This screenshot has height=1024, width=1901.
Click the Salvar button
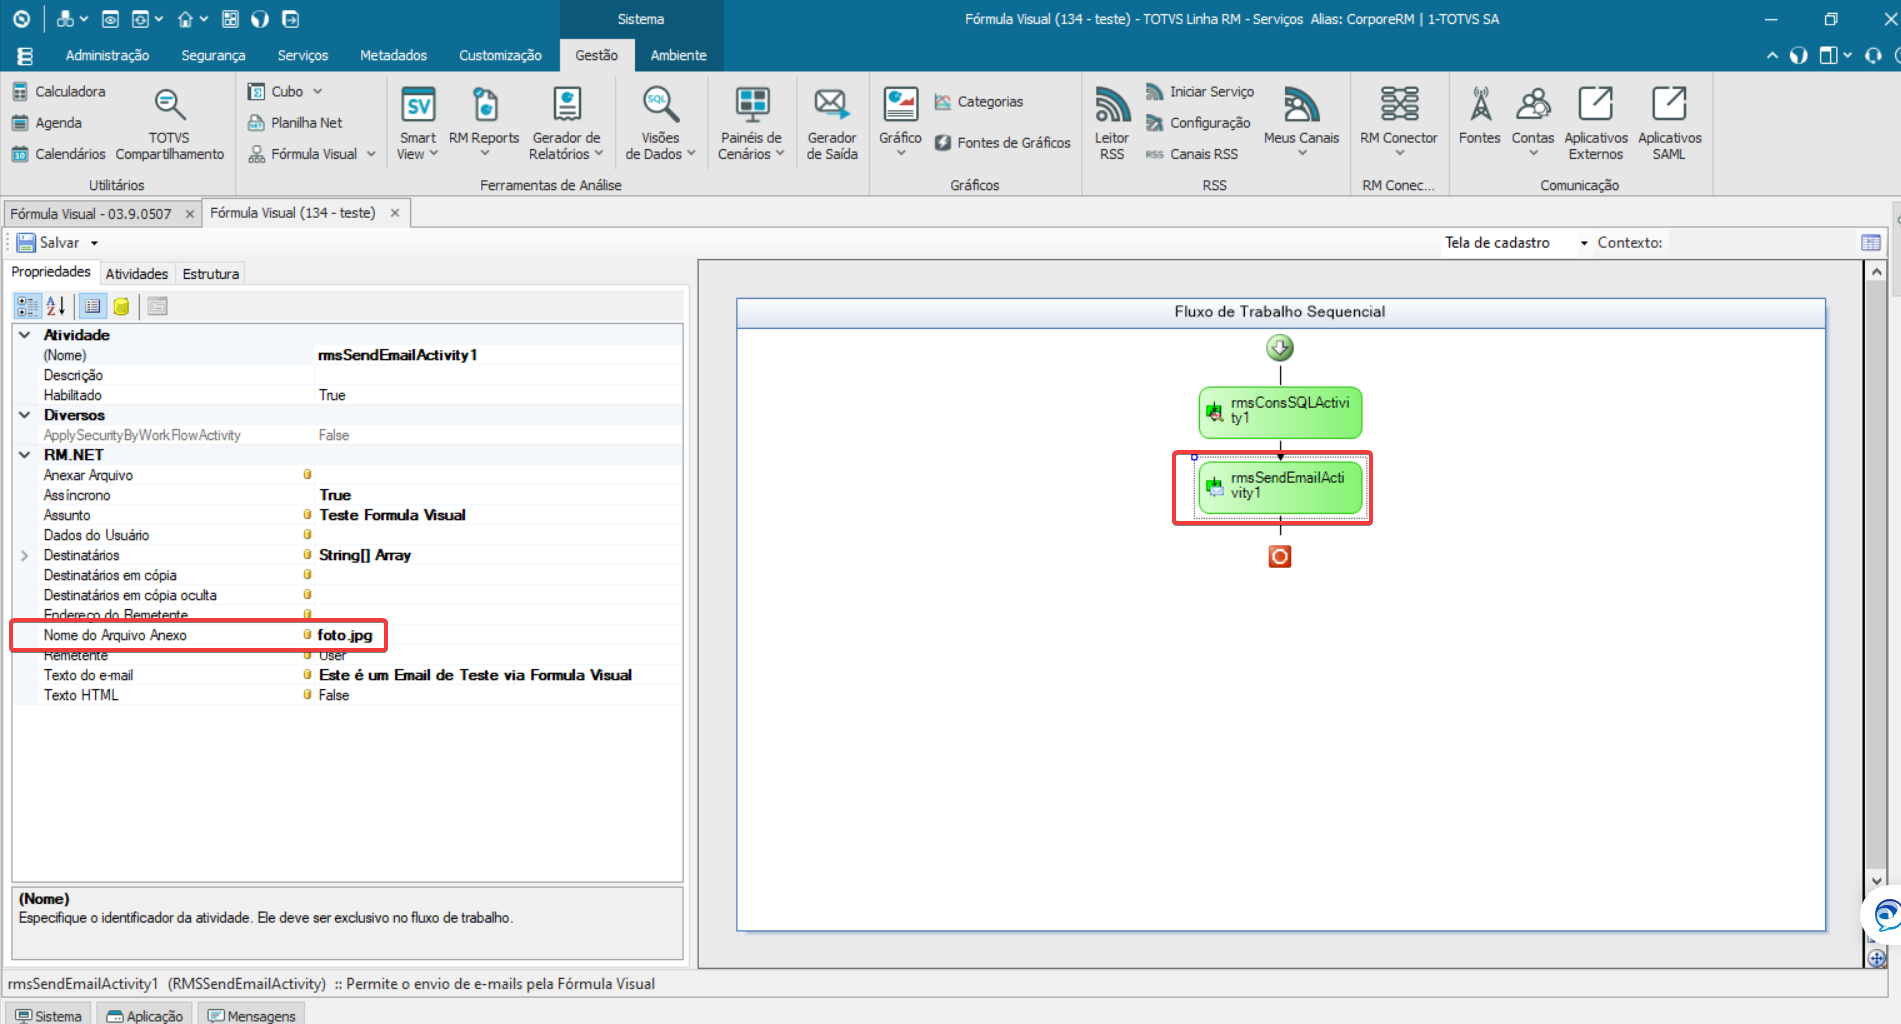[48, 243]
